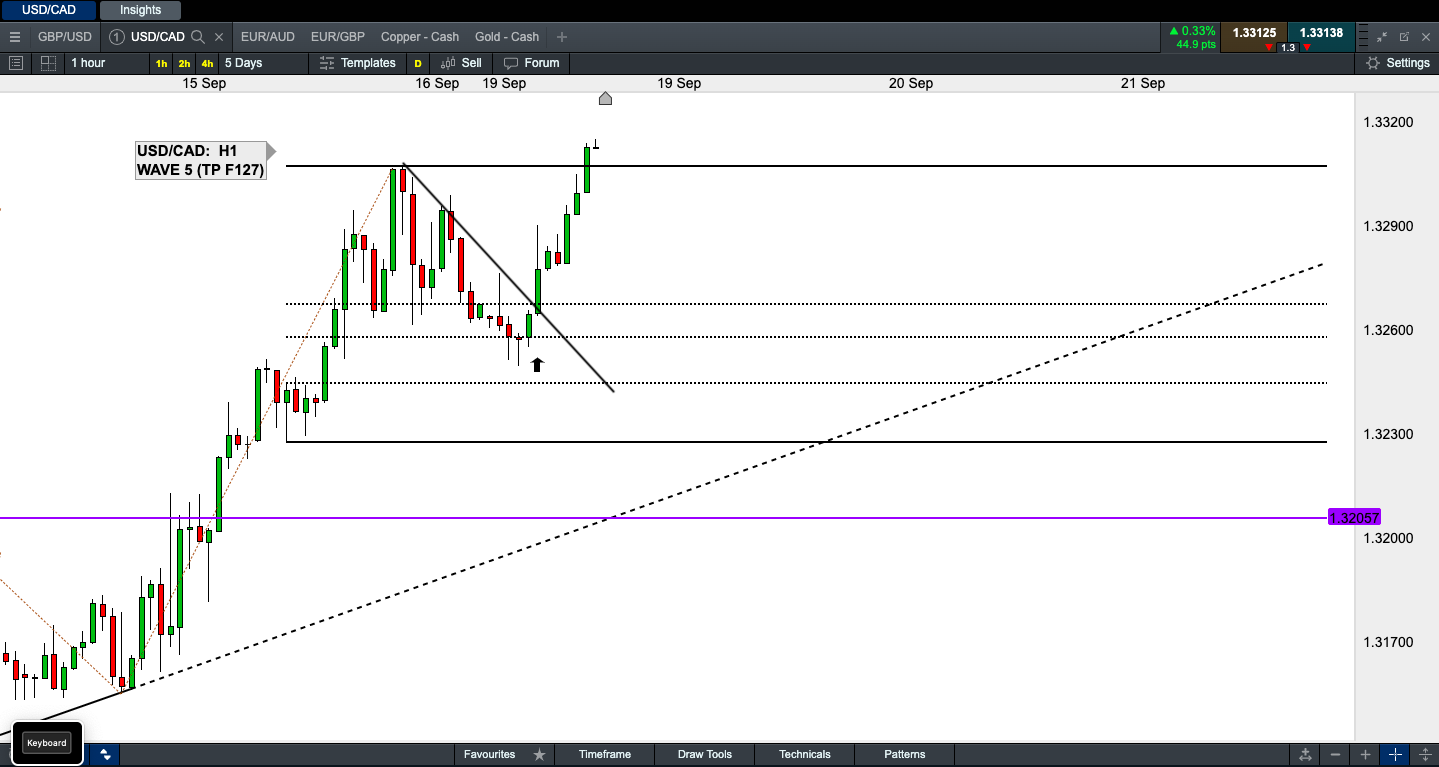Toggle the 4h timeframe shortcut
Image resolution: width=1439 pixels, height=767 pixels.
[x=208, y=63]
